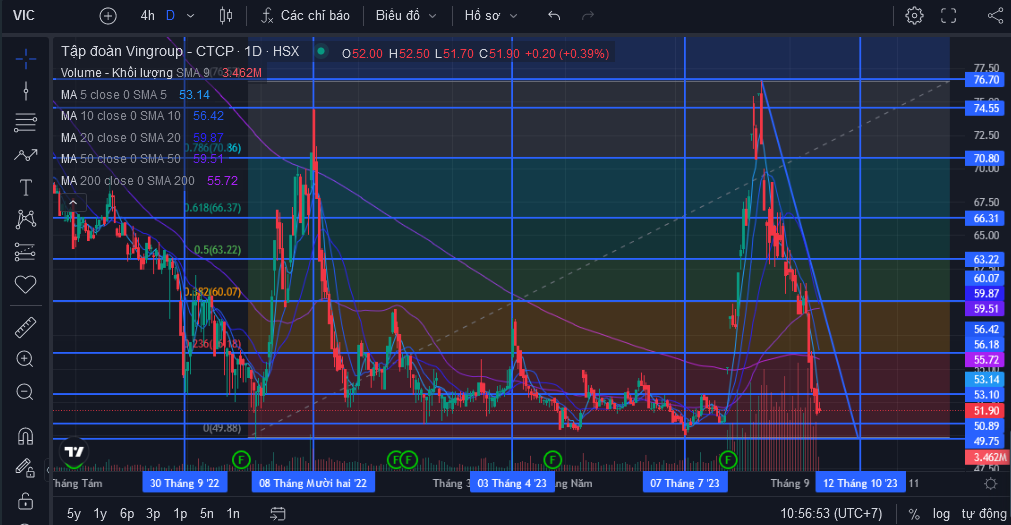This screenshot has height=525, width=1011.
Task: Add a symbol to compare with plus icon
Action: point(108,15)
